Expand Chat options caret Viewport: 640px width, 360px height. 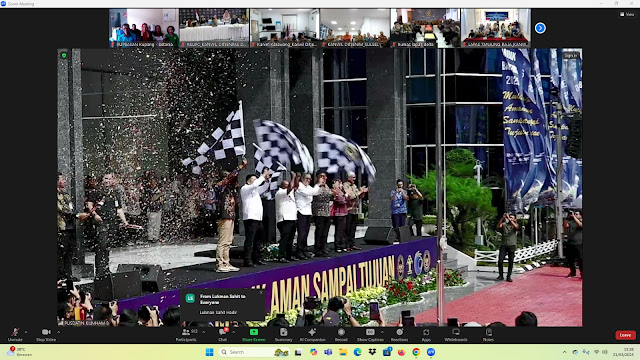pyautogui.click(x=233, y=332)
